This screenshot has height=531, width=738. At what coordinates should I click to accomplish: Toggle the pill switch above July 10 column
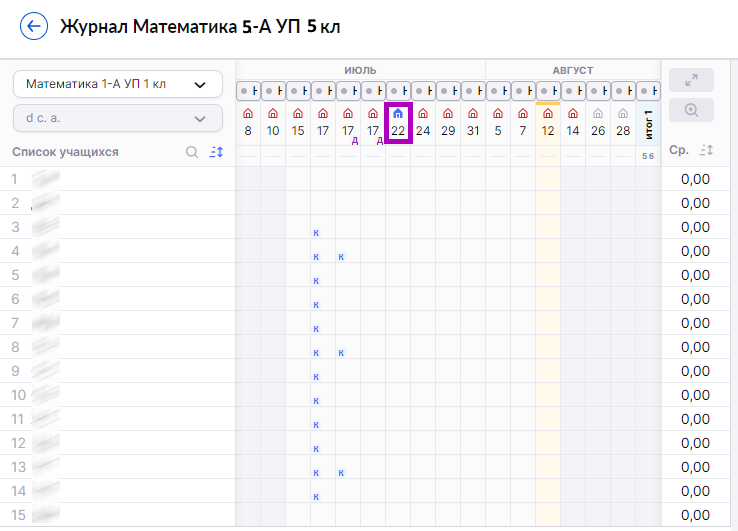273,91
